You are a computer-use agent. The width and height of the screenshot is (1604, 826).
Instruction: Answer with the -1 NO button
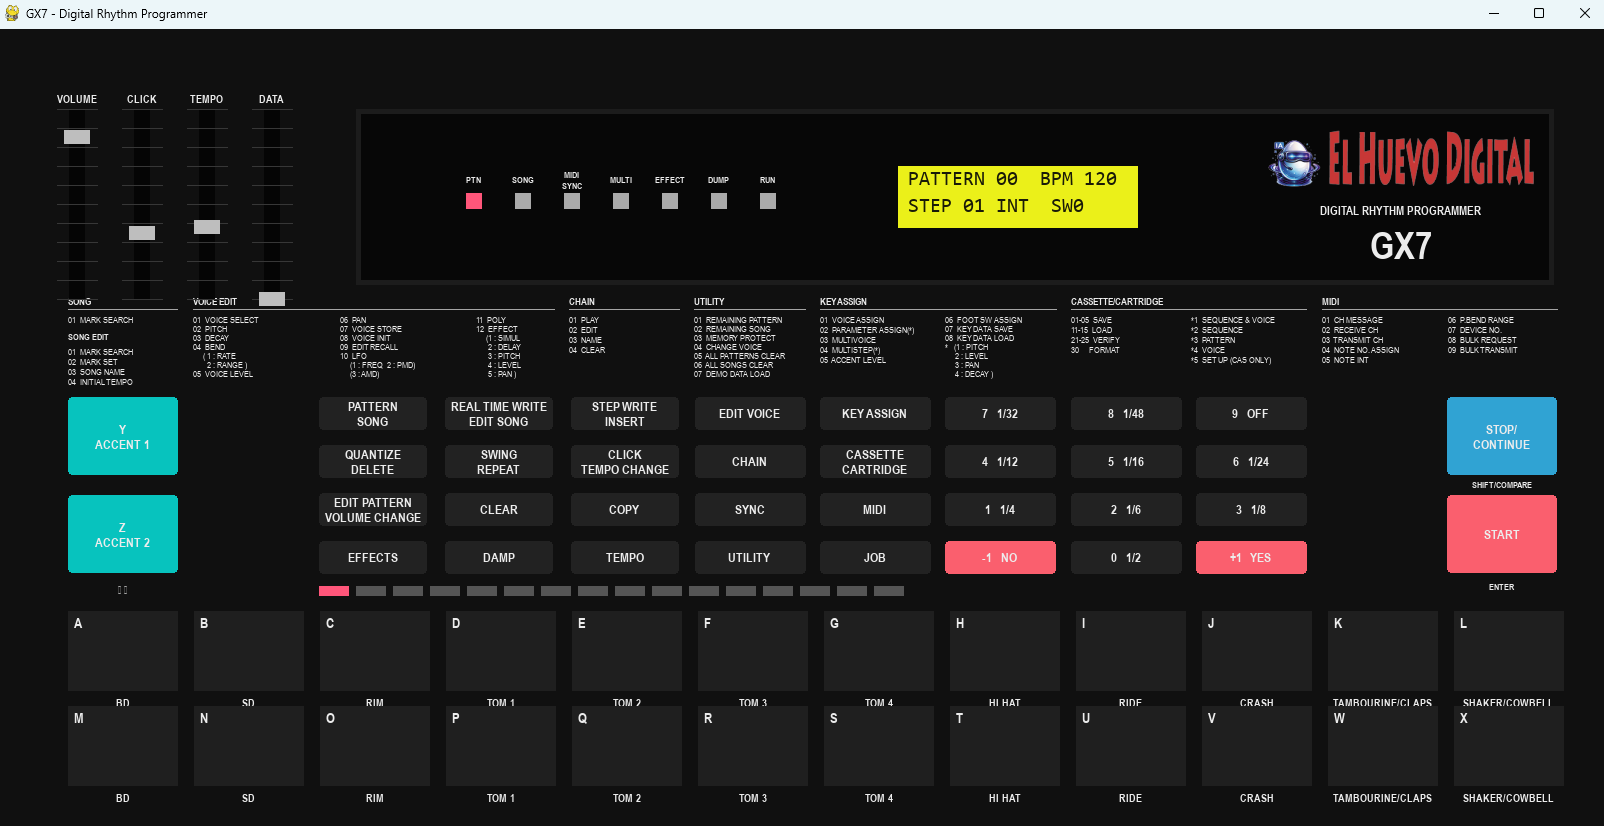click(1000, 558)
